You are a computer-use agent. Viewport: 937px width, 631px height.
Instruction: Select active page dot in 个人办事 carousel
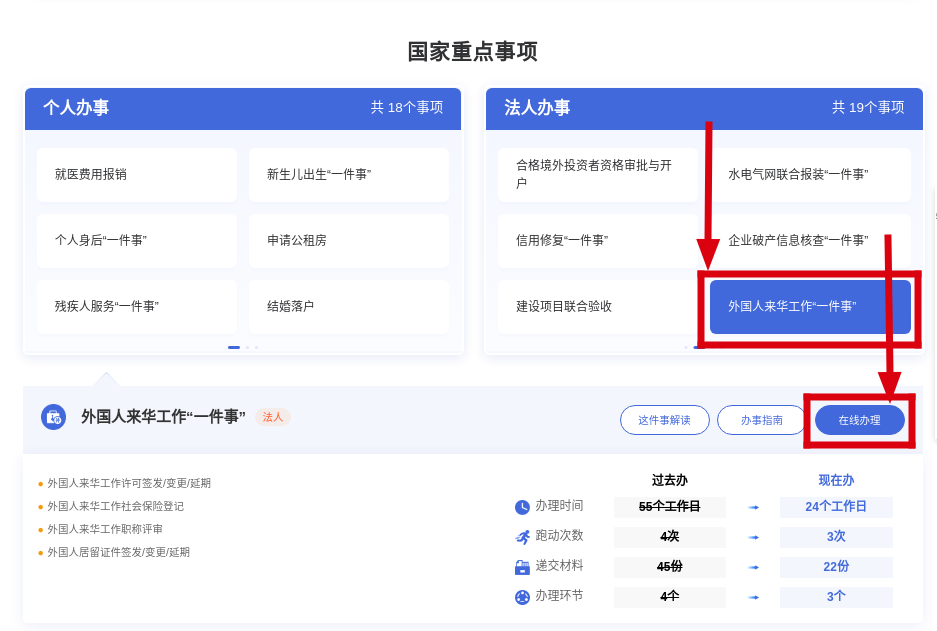[234, 347]
